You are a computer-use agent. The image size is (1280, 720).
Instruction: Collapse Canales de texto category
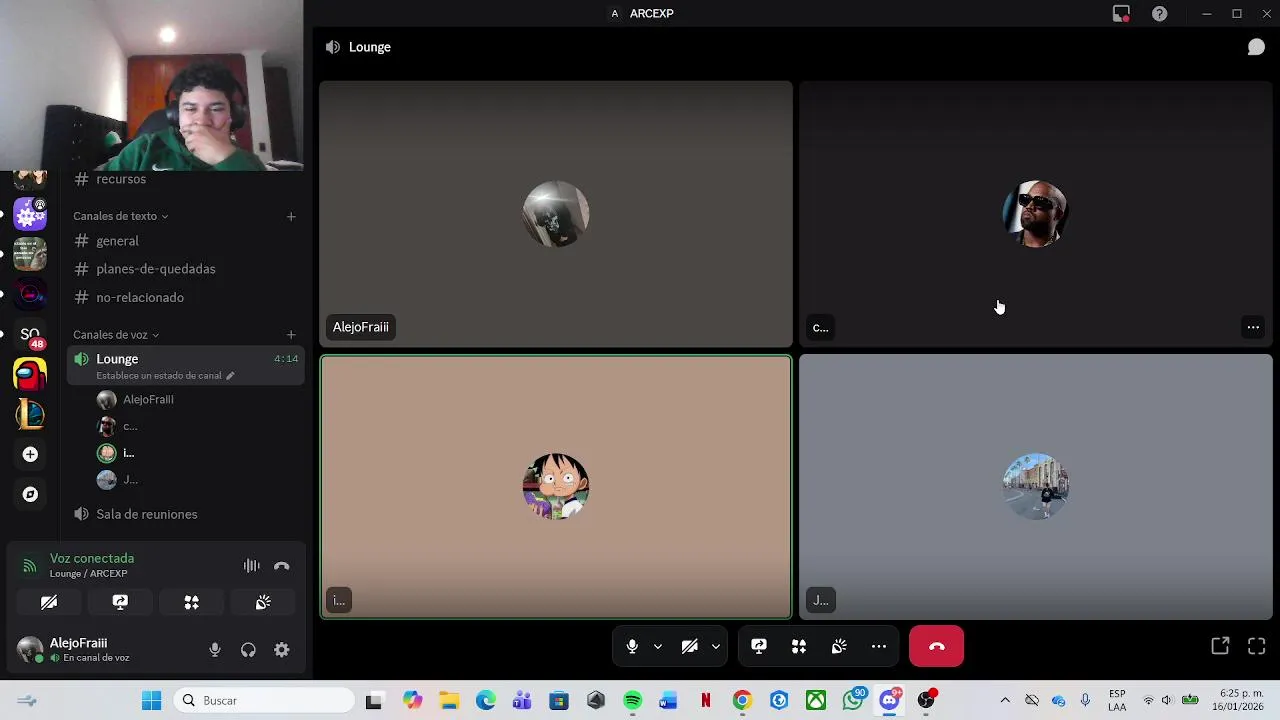pos(120,216)
